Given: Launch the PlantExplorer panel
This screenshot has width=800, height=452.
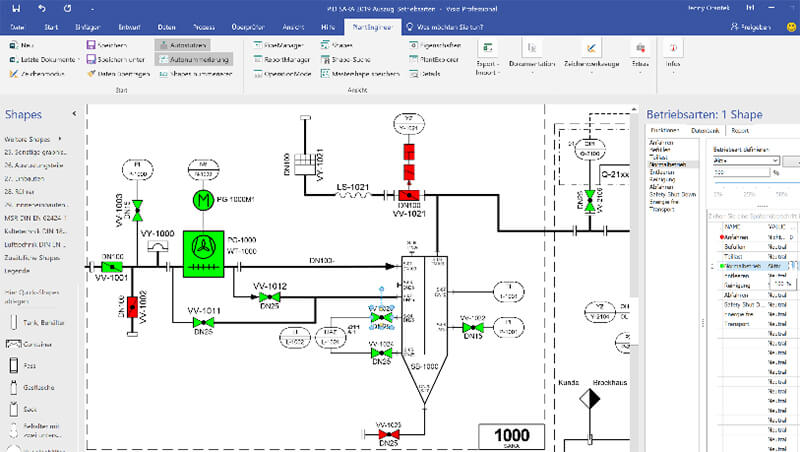Looking at the screenshot, I should (x=434, y=59).
